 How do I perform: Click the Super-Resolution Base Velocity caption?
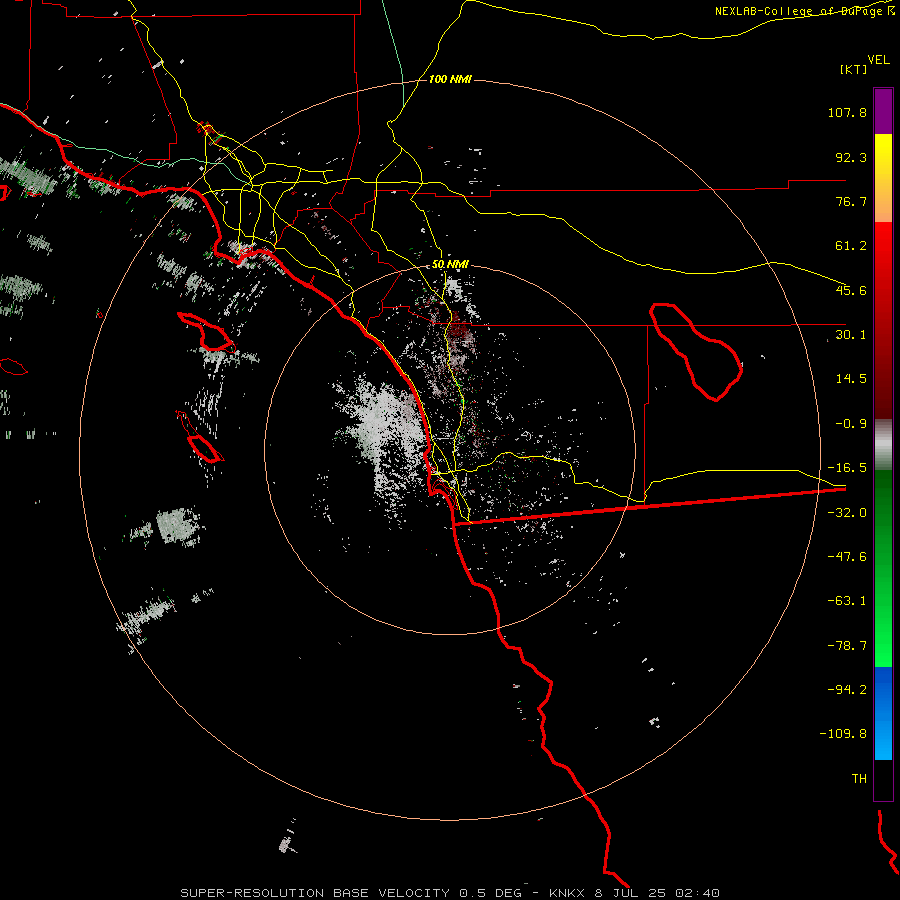[449, 893]
